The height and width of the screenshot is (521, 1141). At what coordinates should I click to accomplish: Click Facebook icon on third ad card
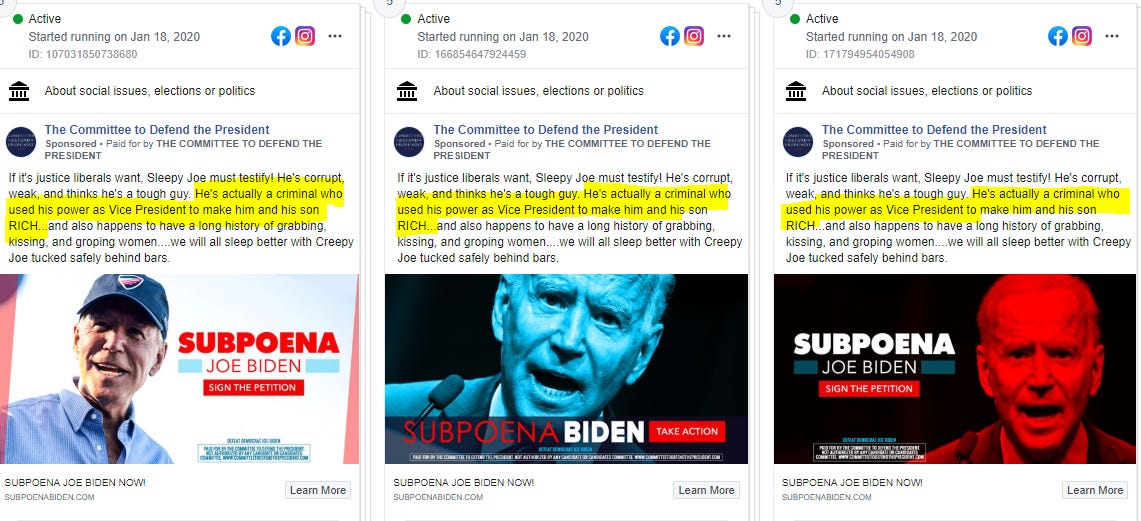pyautogui.click(x=1058, y=36)
